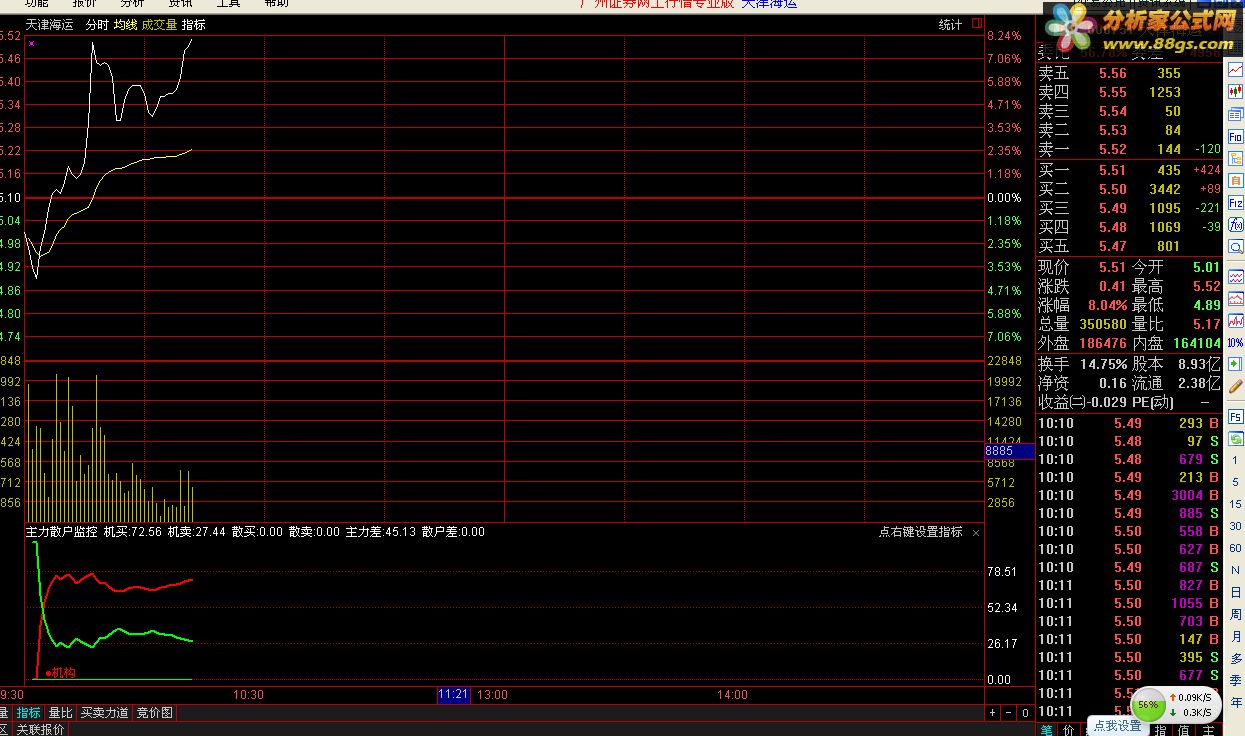Switch to daily period 日
The height and width of the screenshot is (736, 1245).
(1236, 592)
